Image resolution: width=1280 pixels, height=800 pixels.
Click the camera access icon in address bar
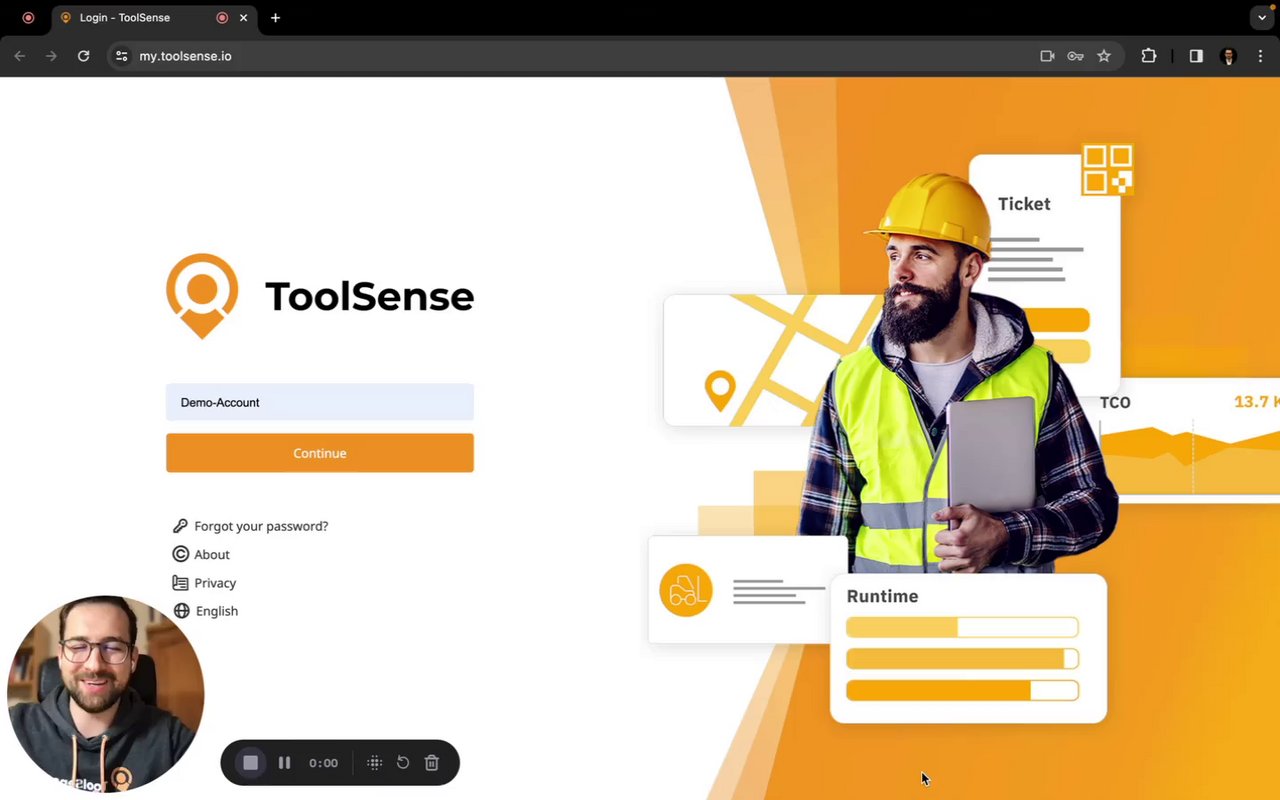click(x=1047, y=56)
